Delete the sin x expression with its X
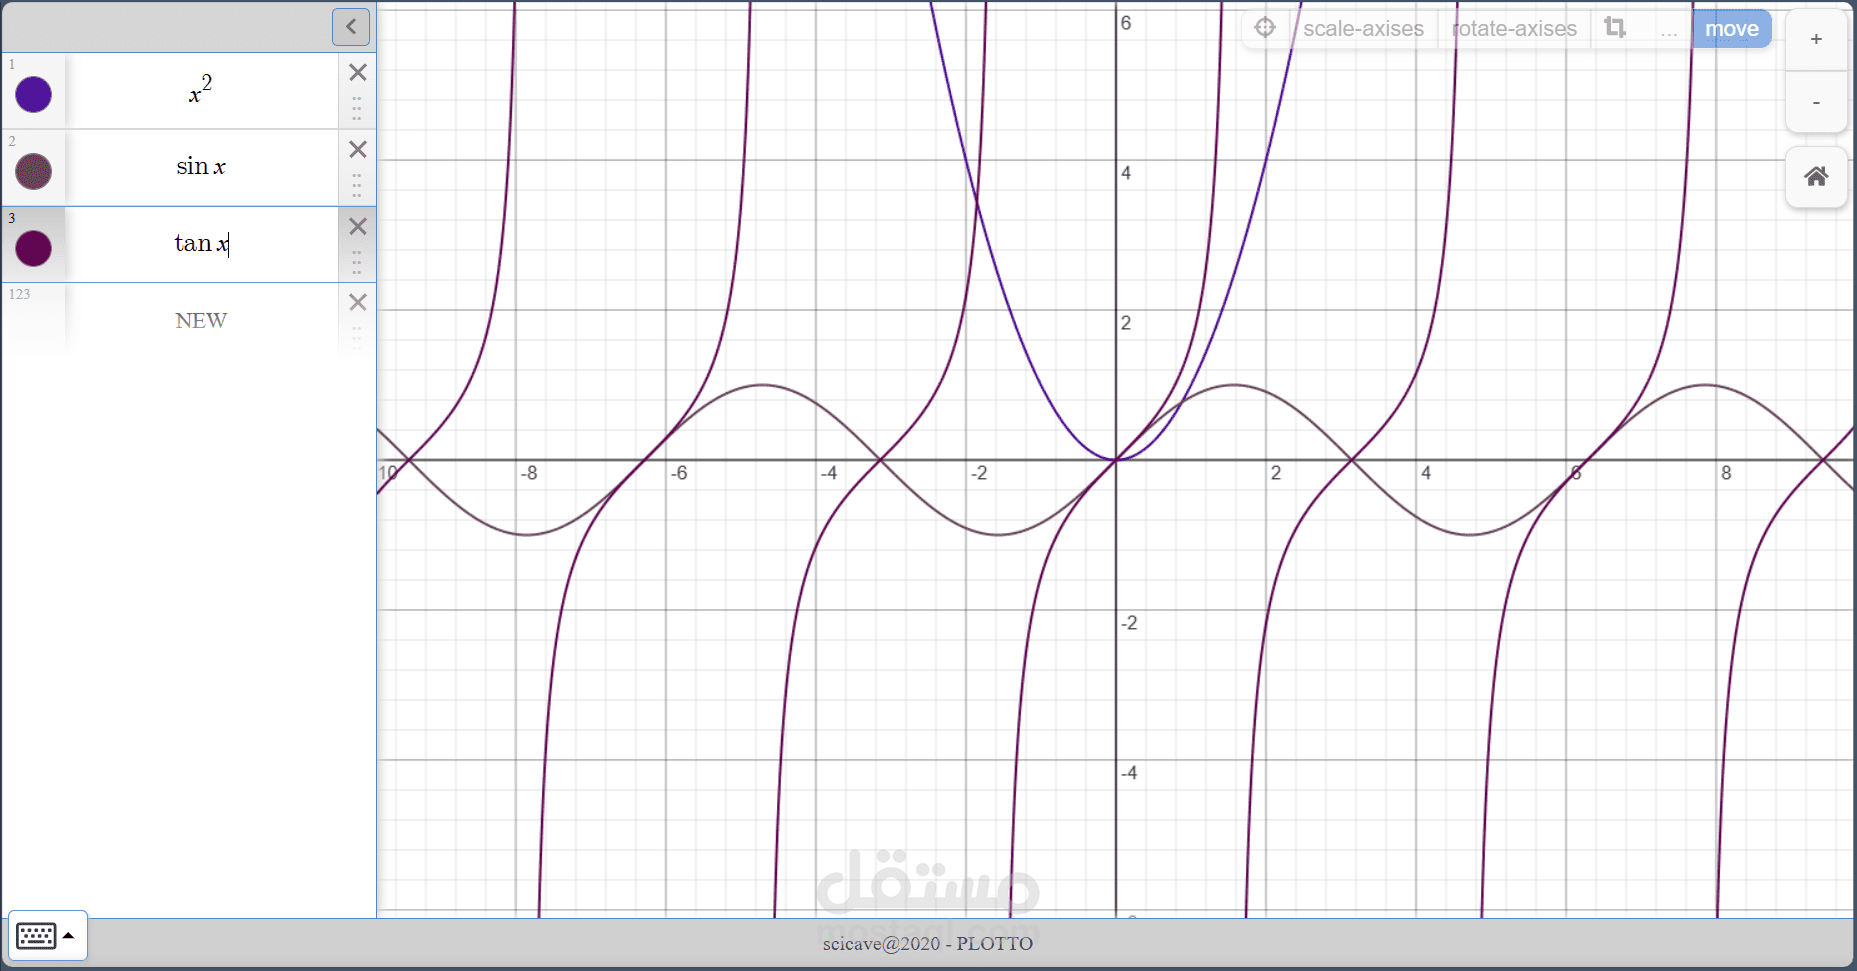The width and height of the screenshot is (1857, 971). click(357, 149)
